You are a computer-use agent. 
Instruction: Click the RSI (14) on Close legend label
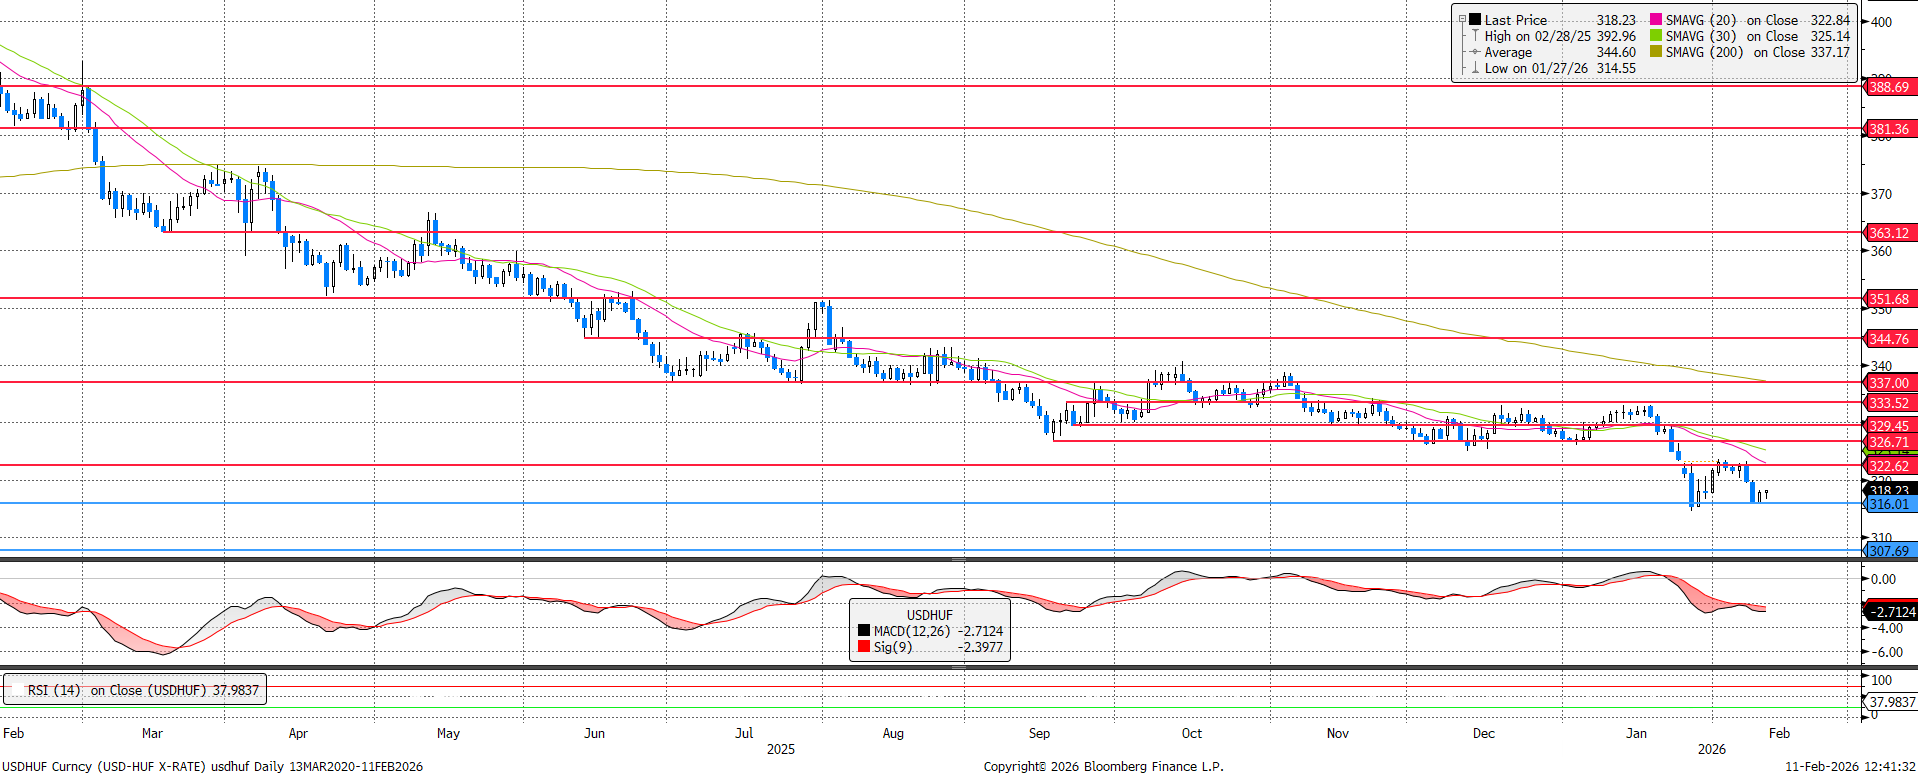[142, 690]
